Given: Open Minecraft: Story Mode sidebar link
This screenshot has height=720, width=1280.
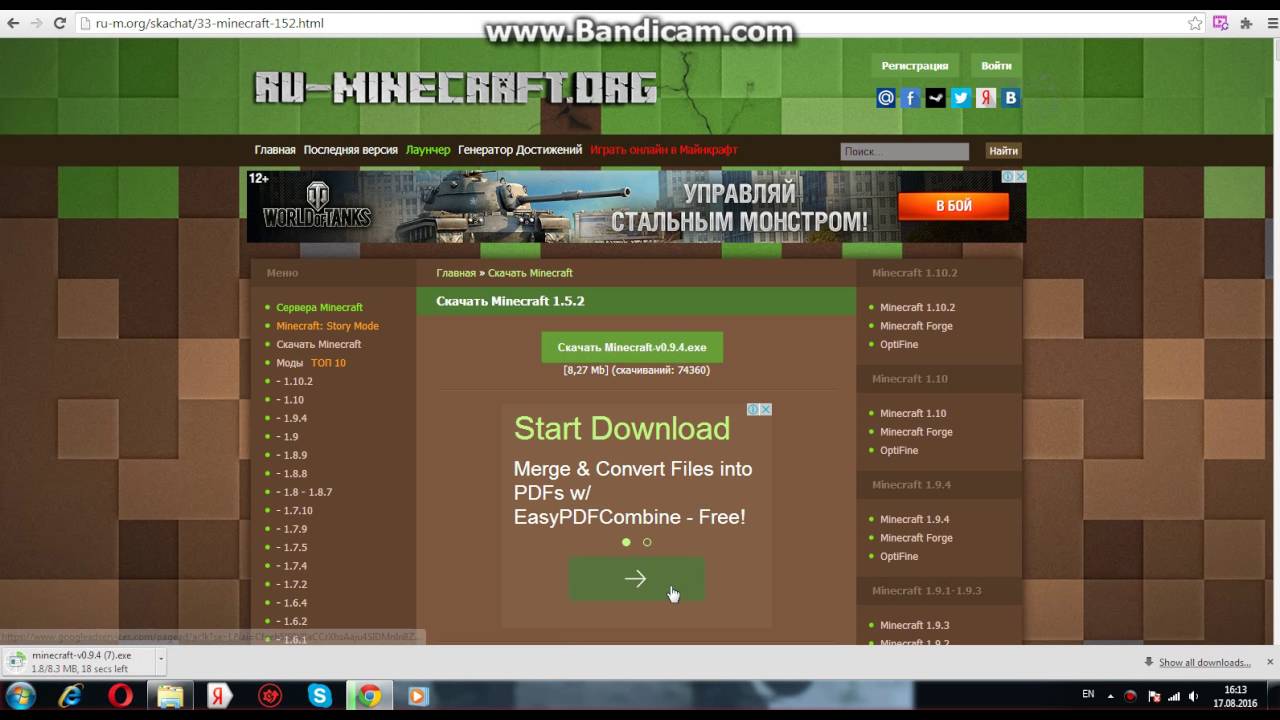Looking at the screenshot, I should coord(327,326).
